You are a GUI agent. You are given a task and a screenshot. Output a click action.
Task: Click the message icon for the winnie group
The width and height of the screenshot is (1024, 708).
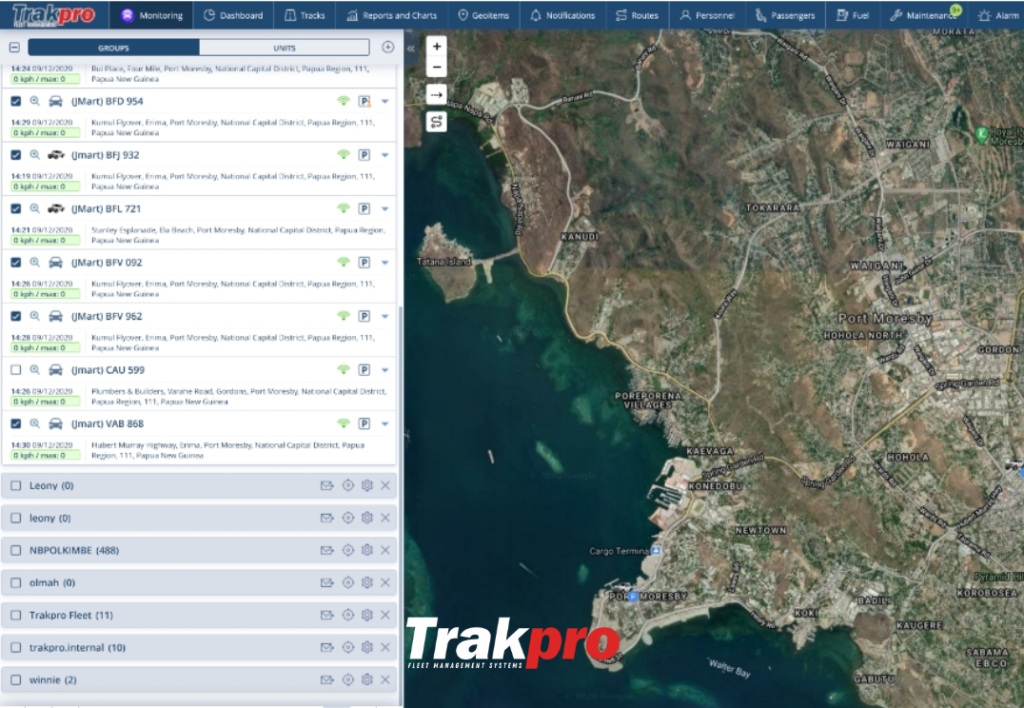[326, 679]
